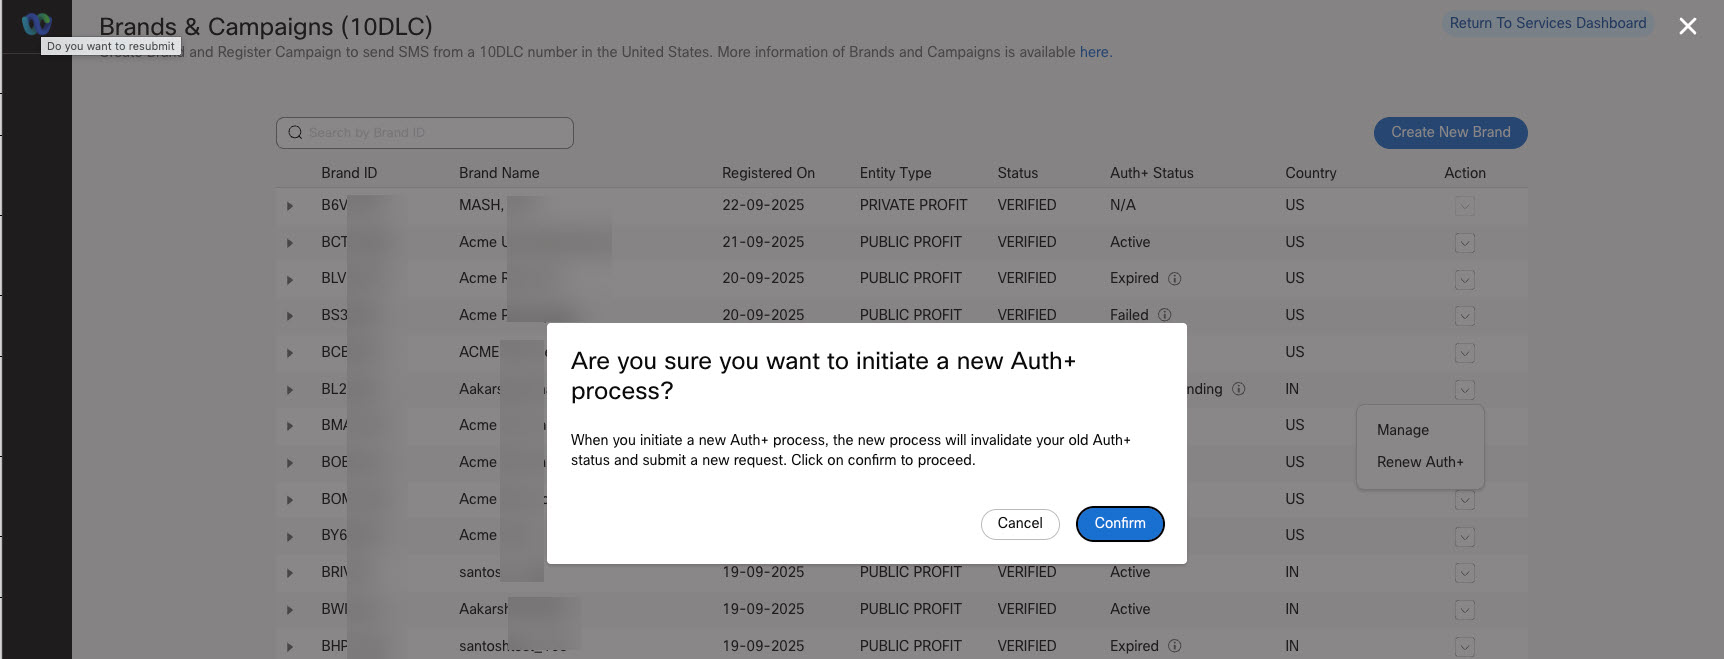Open Action dropdown for BCT row
Image resolution: width=1724 pixels, height=659 pixels.
coord(1465,243)
